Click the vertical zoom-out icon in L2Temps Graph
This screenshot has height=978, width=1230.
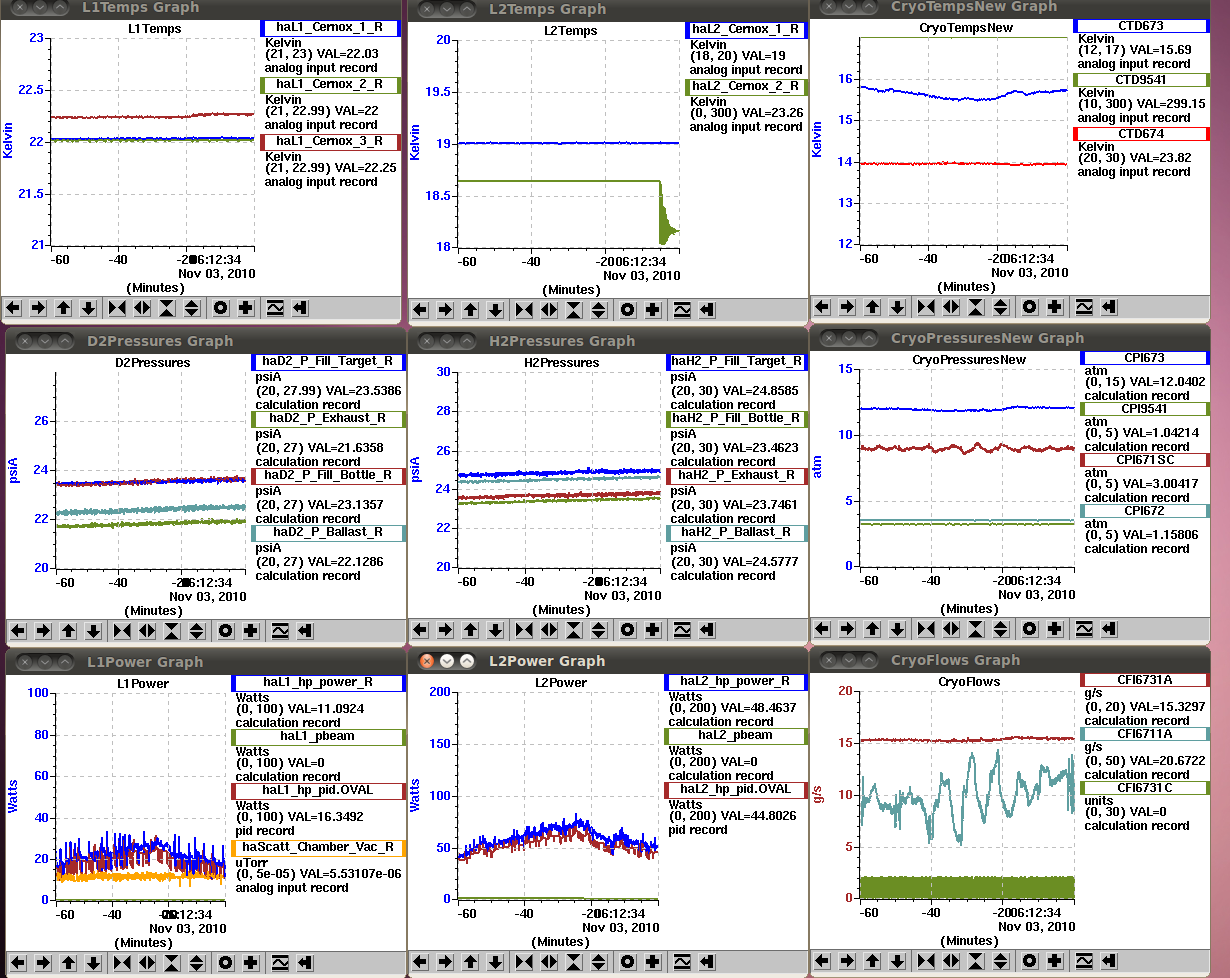598,310
